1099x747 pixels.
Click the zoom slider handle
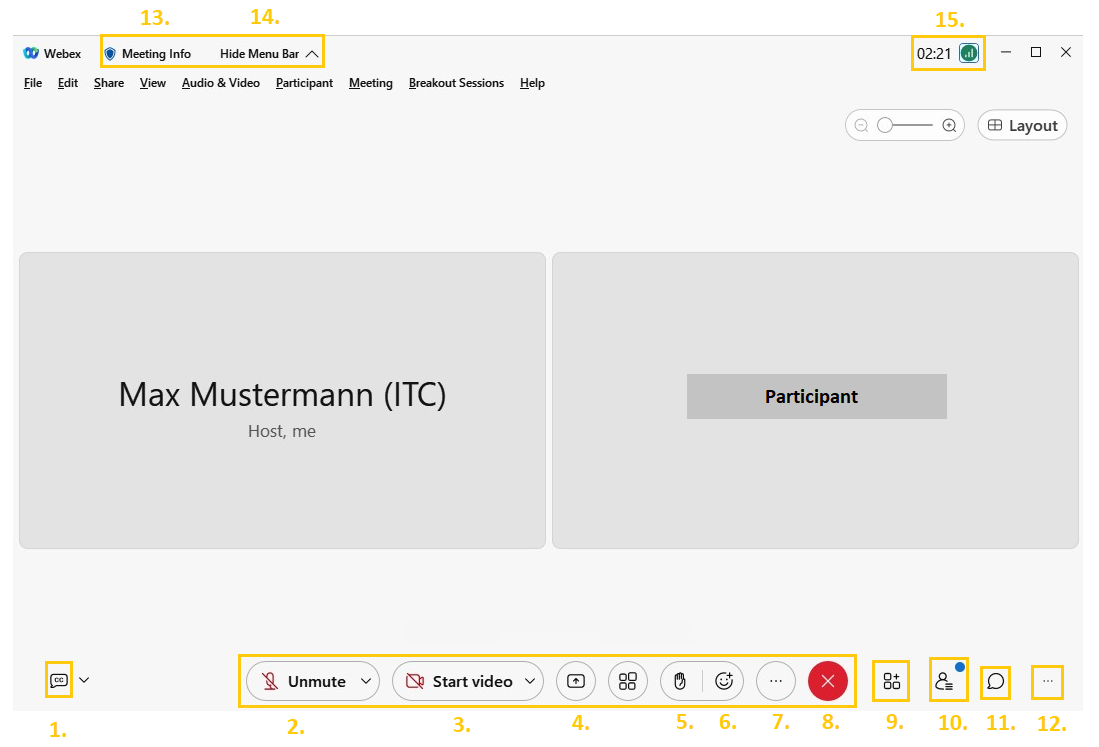click(885, 126)
